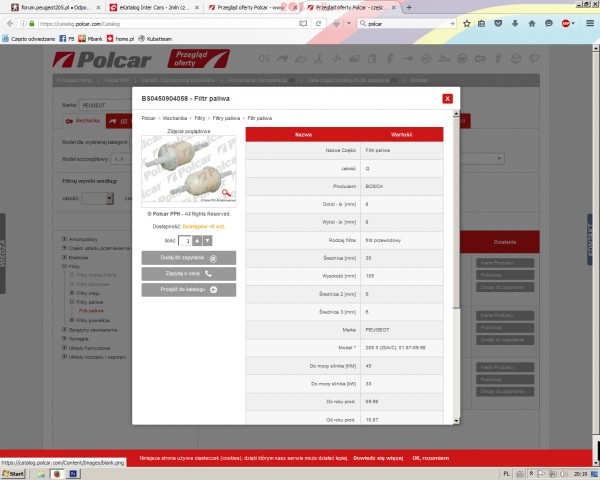This screenshot has height=480, width=600.
Task: Click the Firefox icon in the taskbar
Action: point(57,472)
